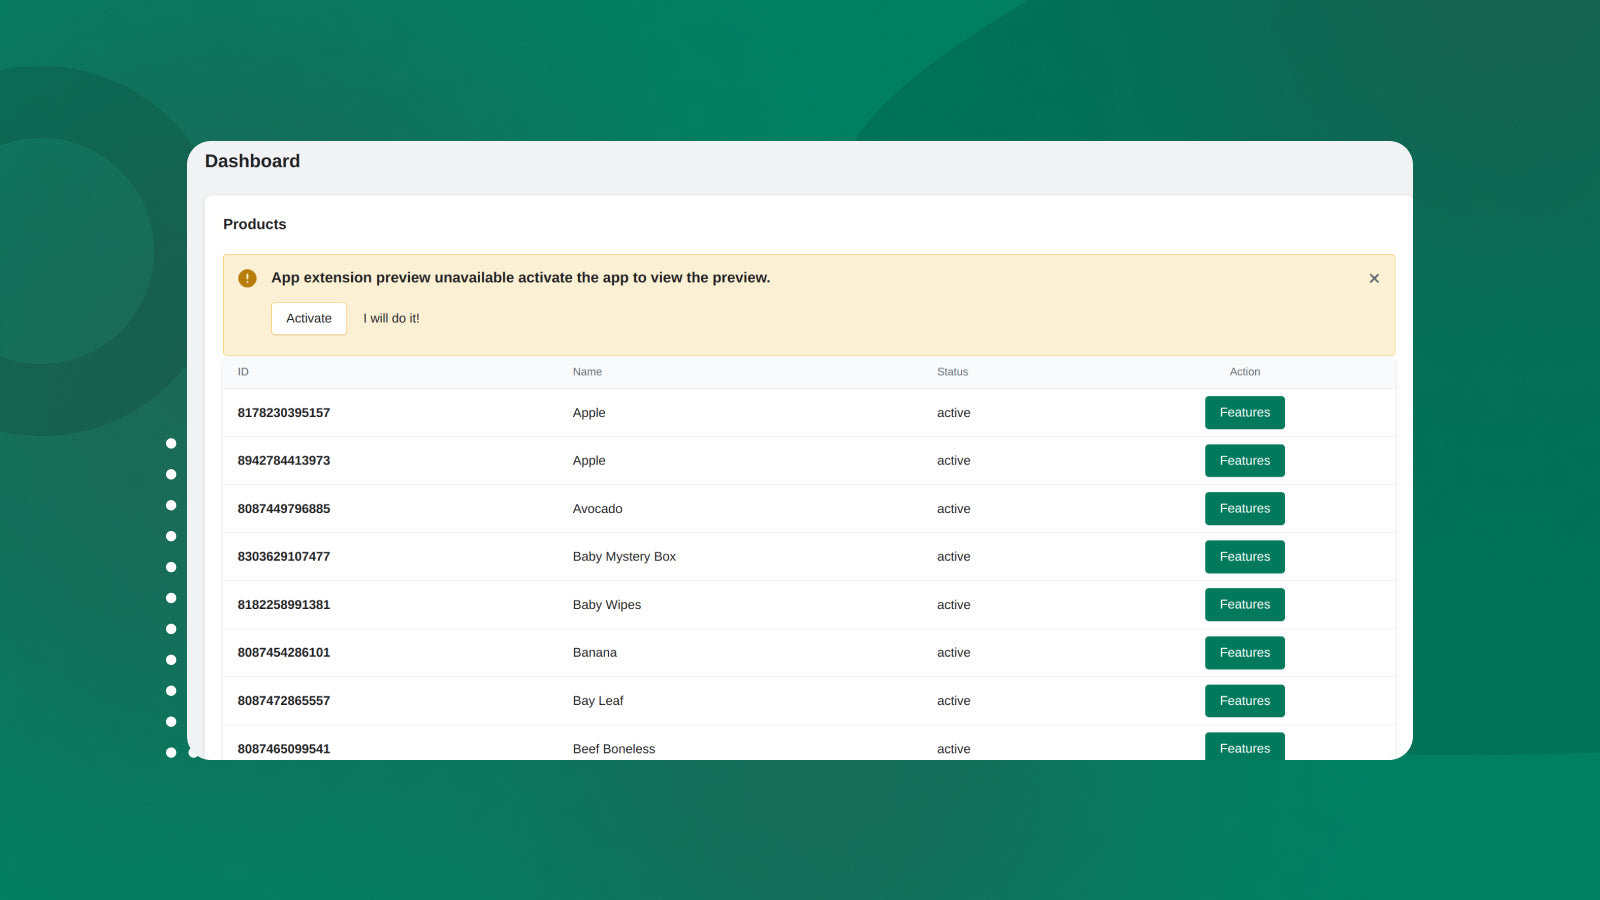Click the ID column header

(243, 372)
